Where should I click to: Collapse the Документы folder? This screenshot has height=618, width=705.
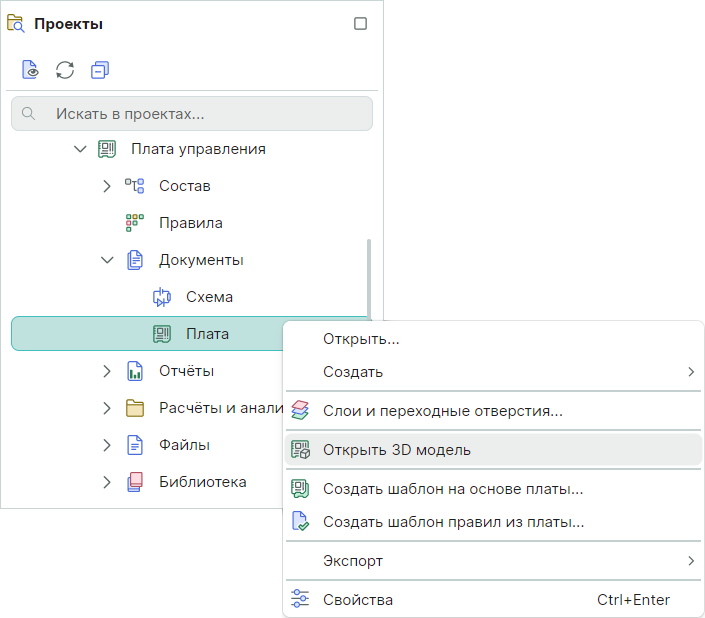[107, 260]
